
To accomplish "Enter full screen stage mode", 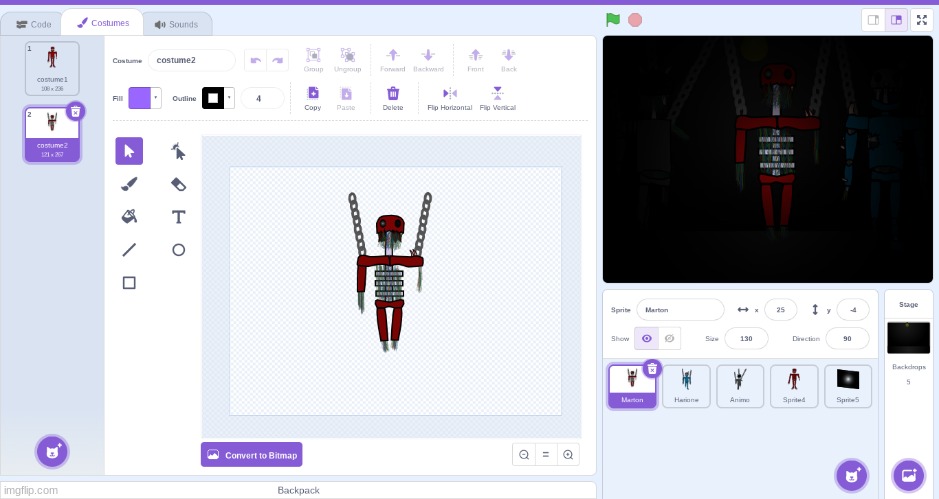I will [x=922, y=20].
